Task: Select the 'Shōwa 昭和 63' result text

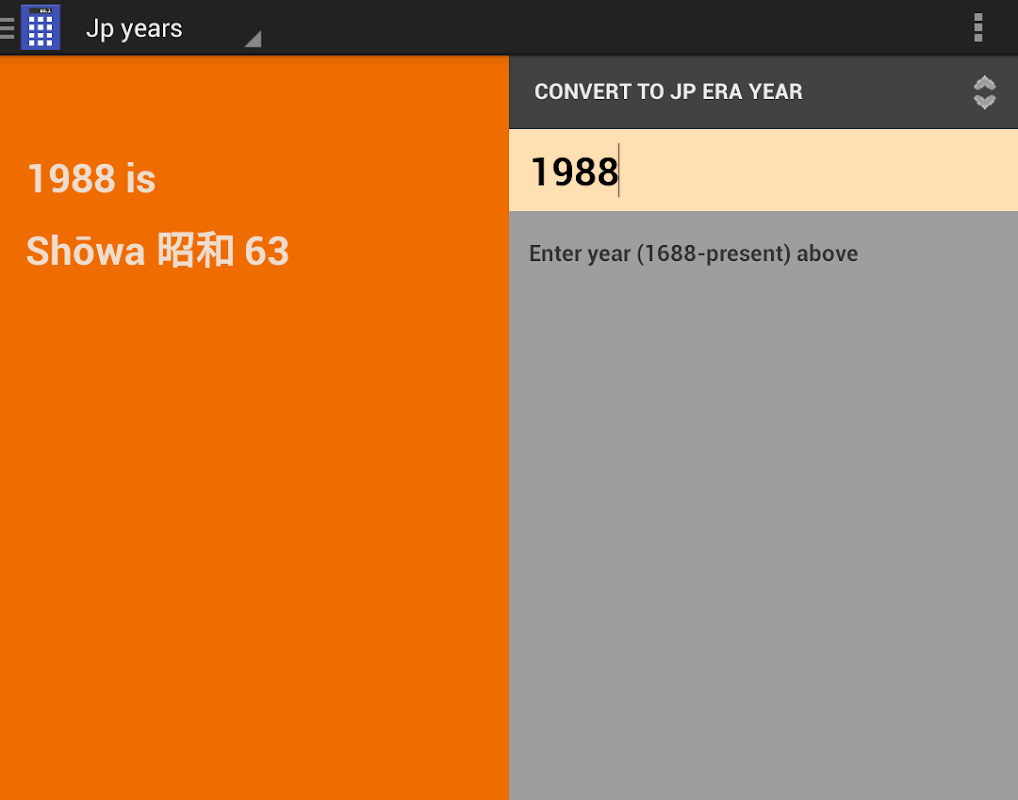Action: click(x=158, y=251)
